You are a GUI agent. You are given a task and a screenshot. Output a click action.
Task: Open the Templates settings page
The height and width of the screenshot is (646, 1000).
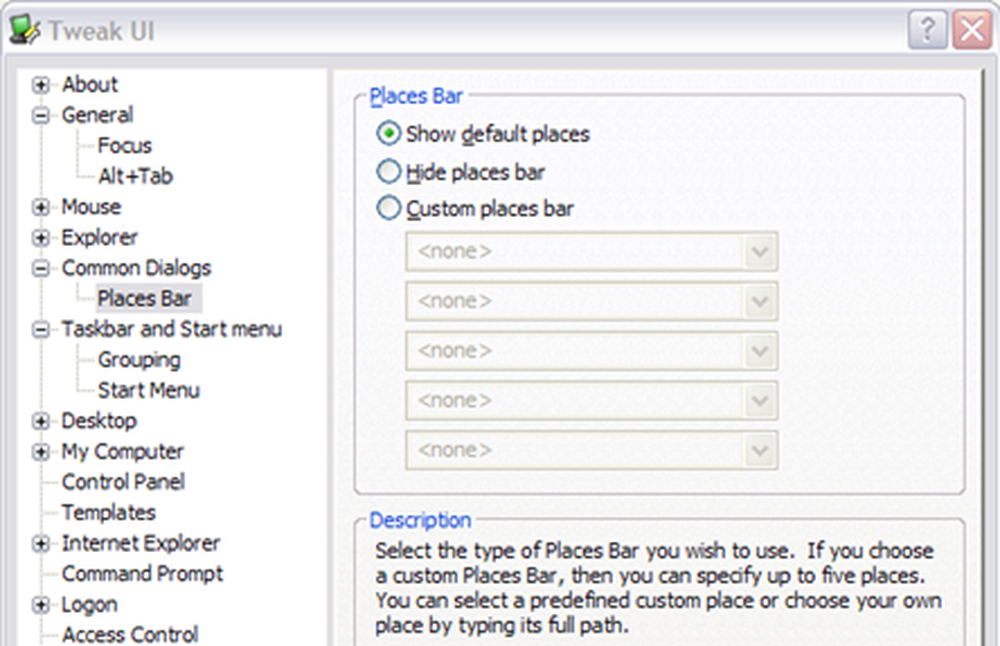[x=108, y=513]
